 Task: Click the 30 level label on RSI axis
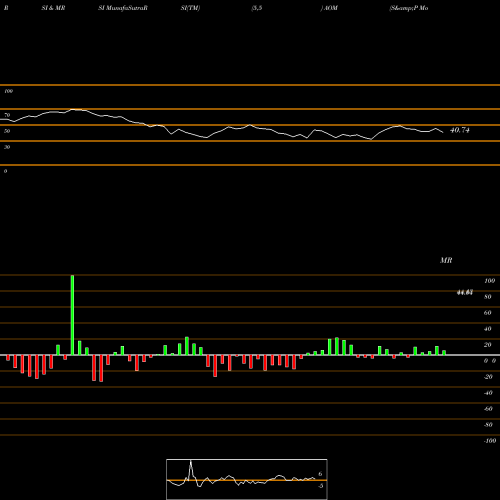point(7,147)
